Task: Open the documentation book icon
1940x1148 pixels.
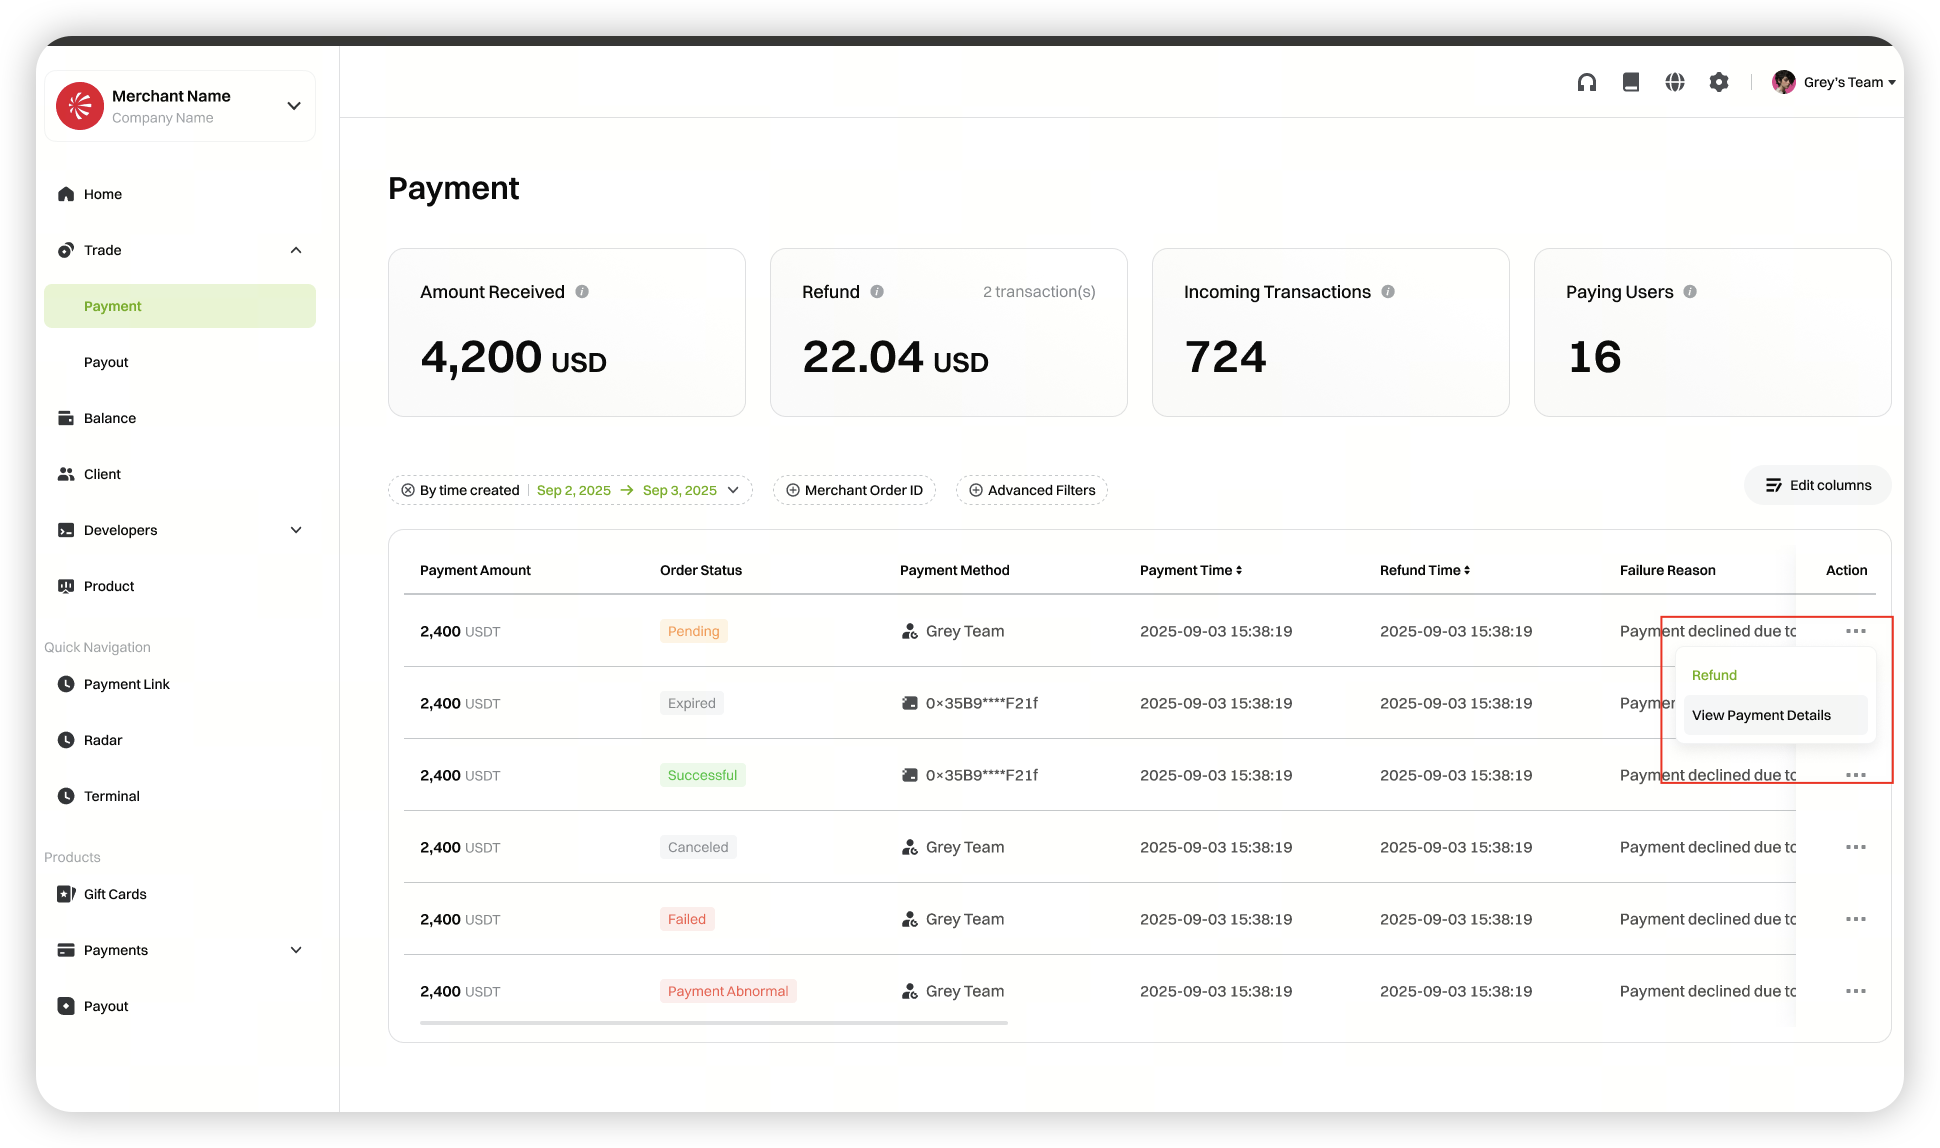Action: [x=1631, y=82]
